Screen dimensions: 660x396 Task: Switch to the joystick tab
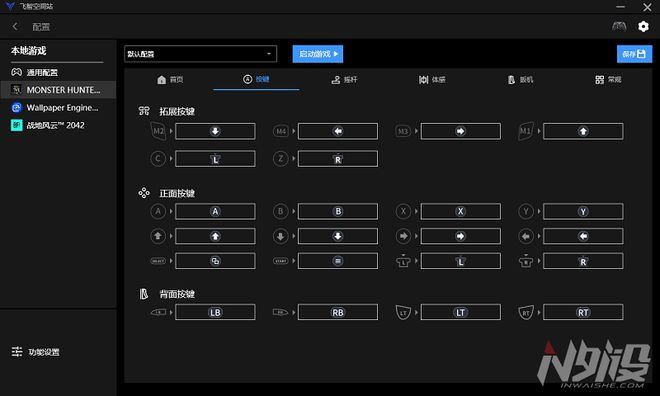click(344, 80)
